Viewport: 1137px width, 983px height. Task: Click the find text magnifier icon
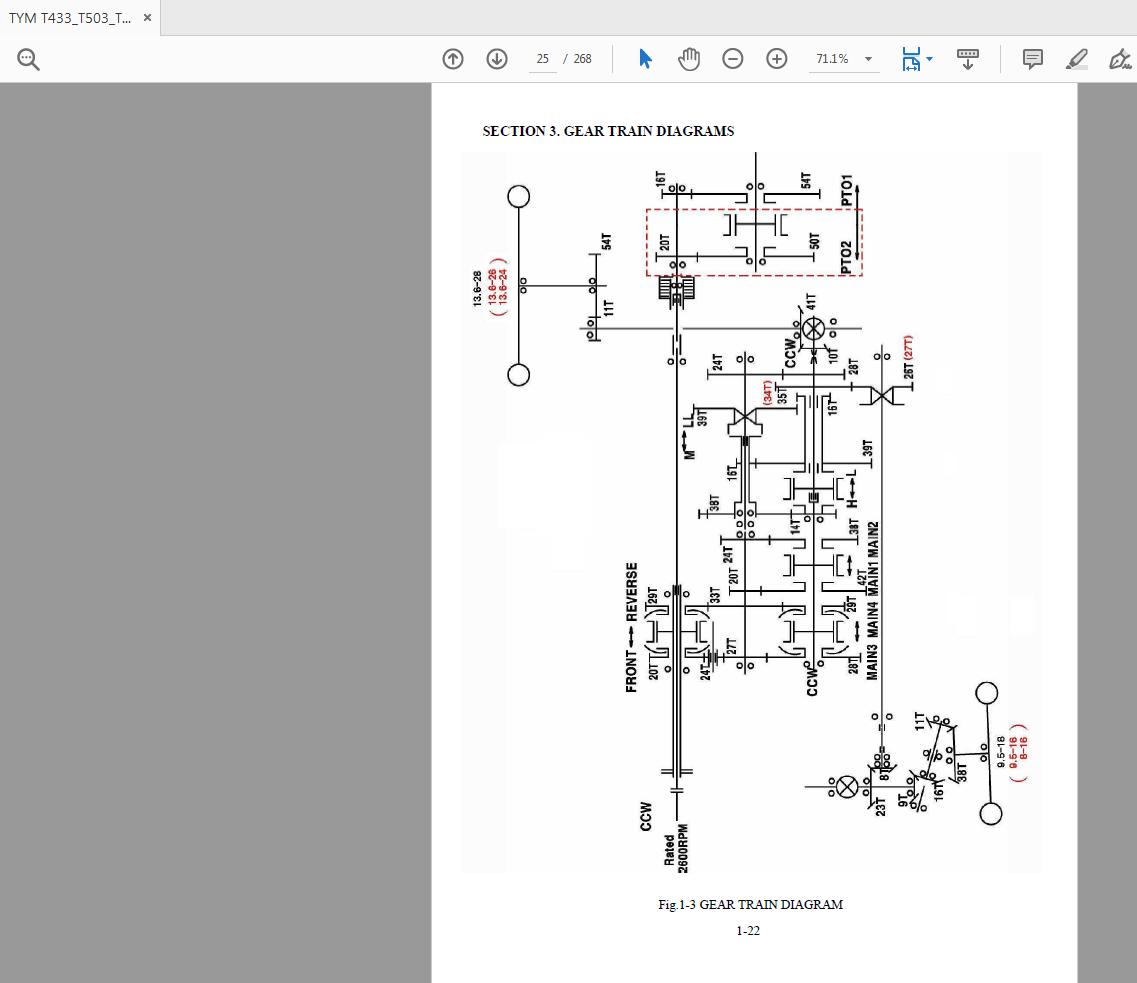point(29,60)
